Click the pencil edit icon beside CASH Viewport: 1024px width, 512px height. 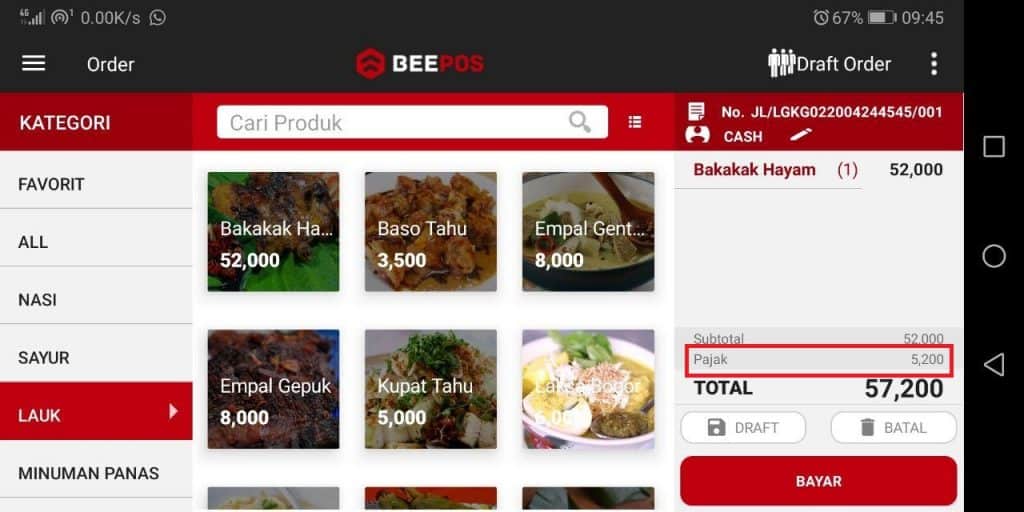click(801, 135)
